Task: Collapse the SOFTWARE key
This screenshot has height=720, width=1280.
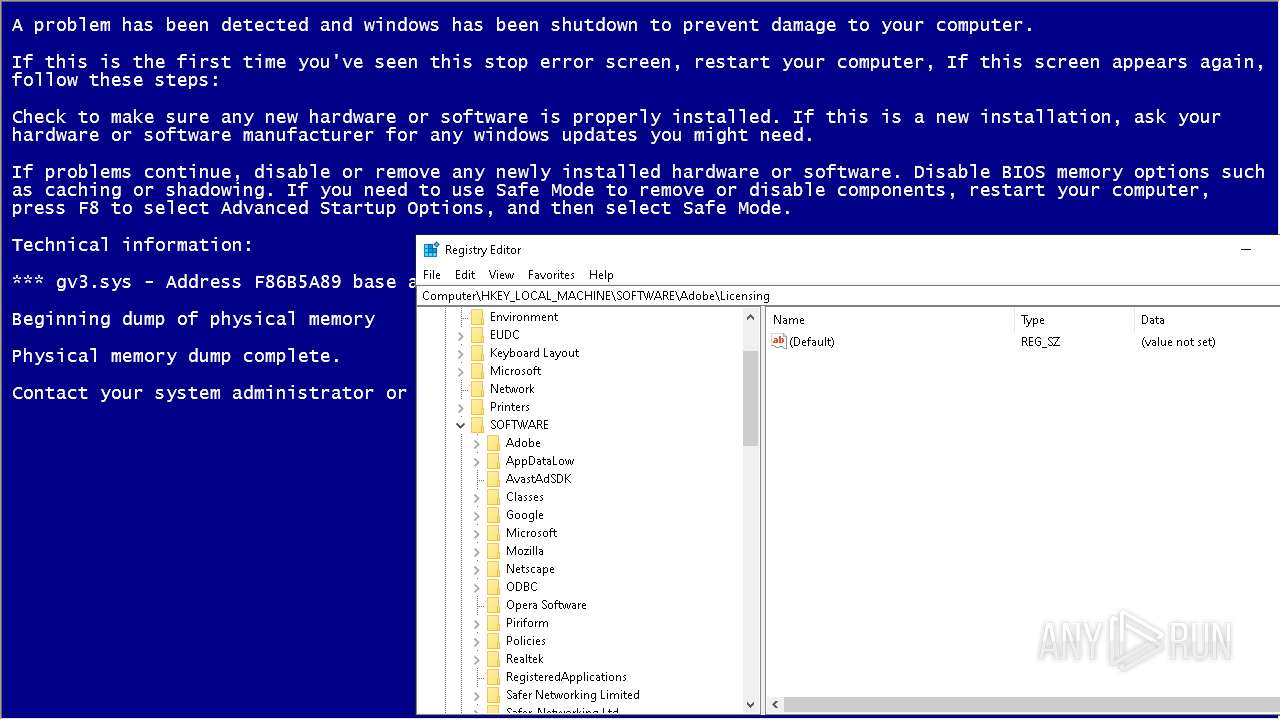Action: tap(461, 425)
